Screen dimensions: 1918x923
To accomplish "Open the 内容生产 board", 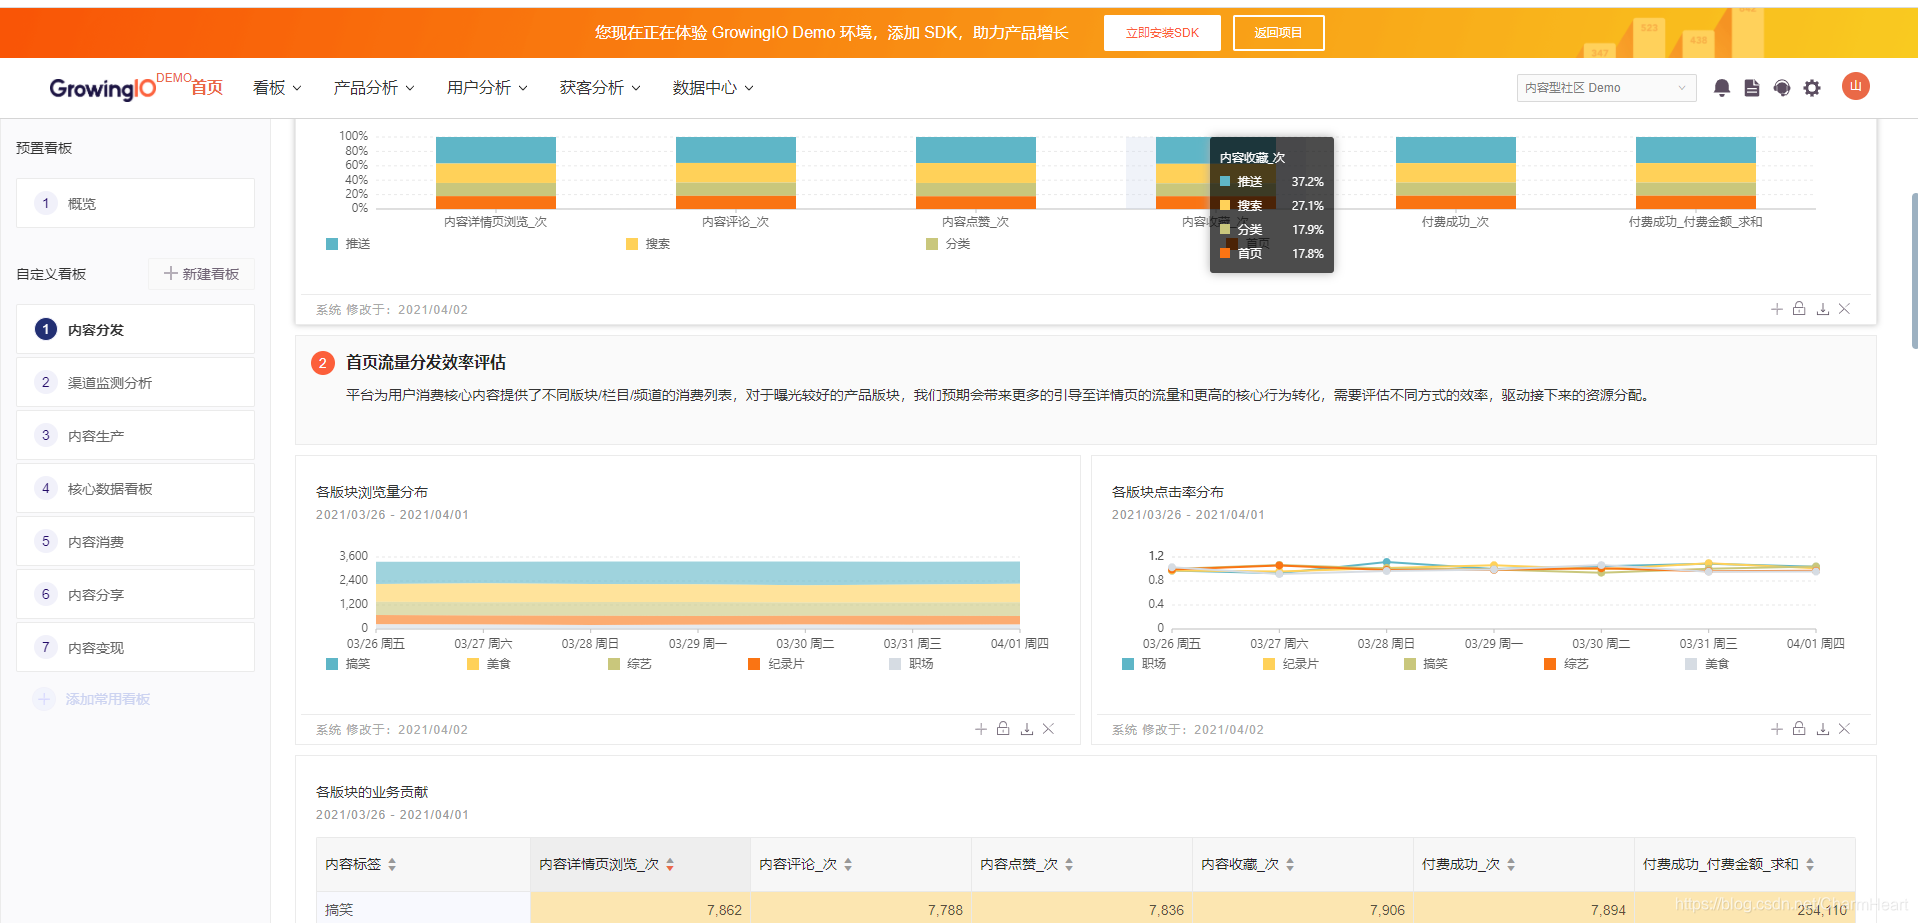I will point(135,435).
